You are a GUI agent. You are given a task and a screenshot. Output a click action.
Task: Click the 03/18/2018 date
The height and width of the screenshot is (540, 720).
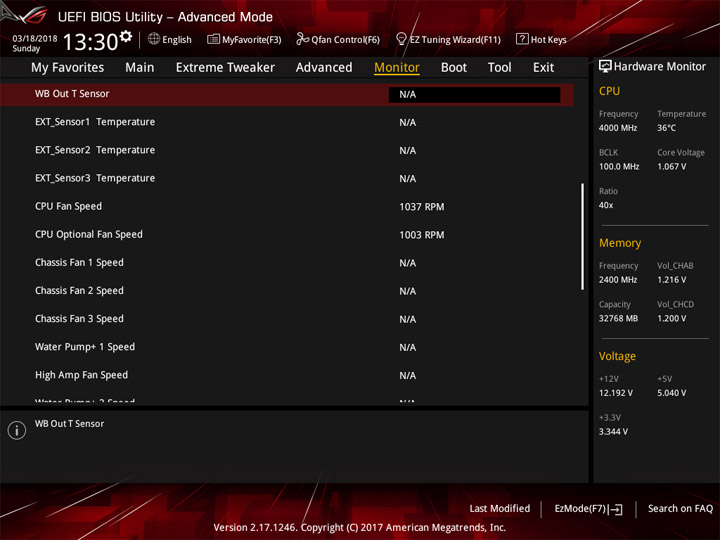click(x=35, y=39)
